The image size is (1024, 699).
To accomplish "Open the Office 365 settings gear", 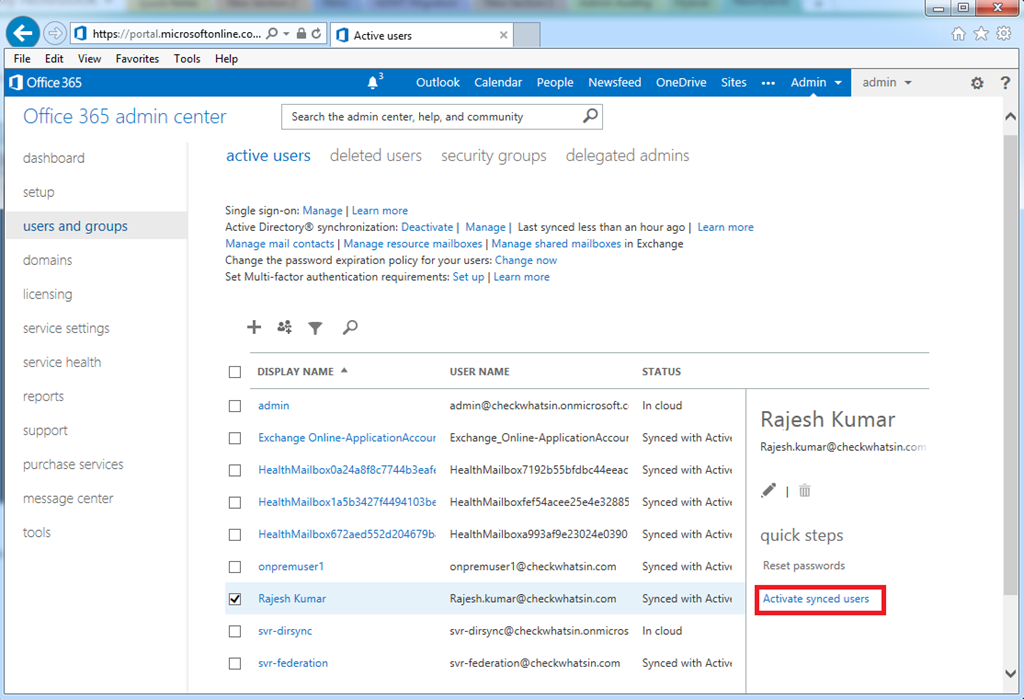I will [x=977, y=83].
